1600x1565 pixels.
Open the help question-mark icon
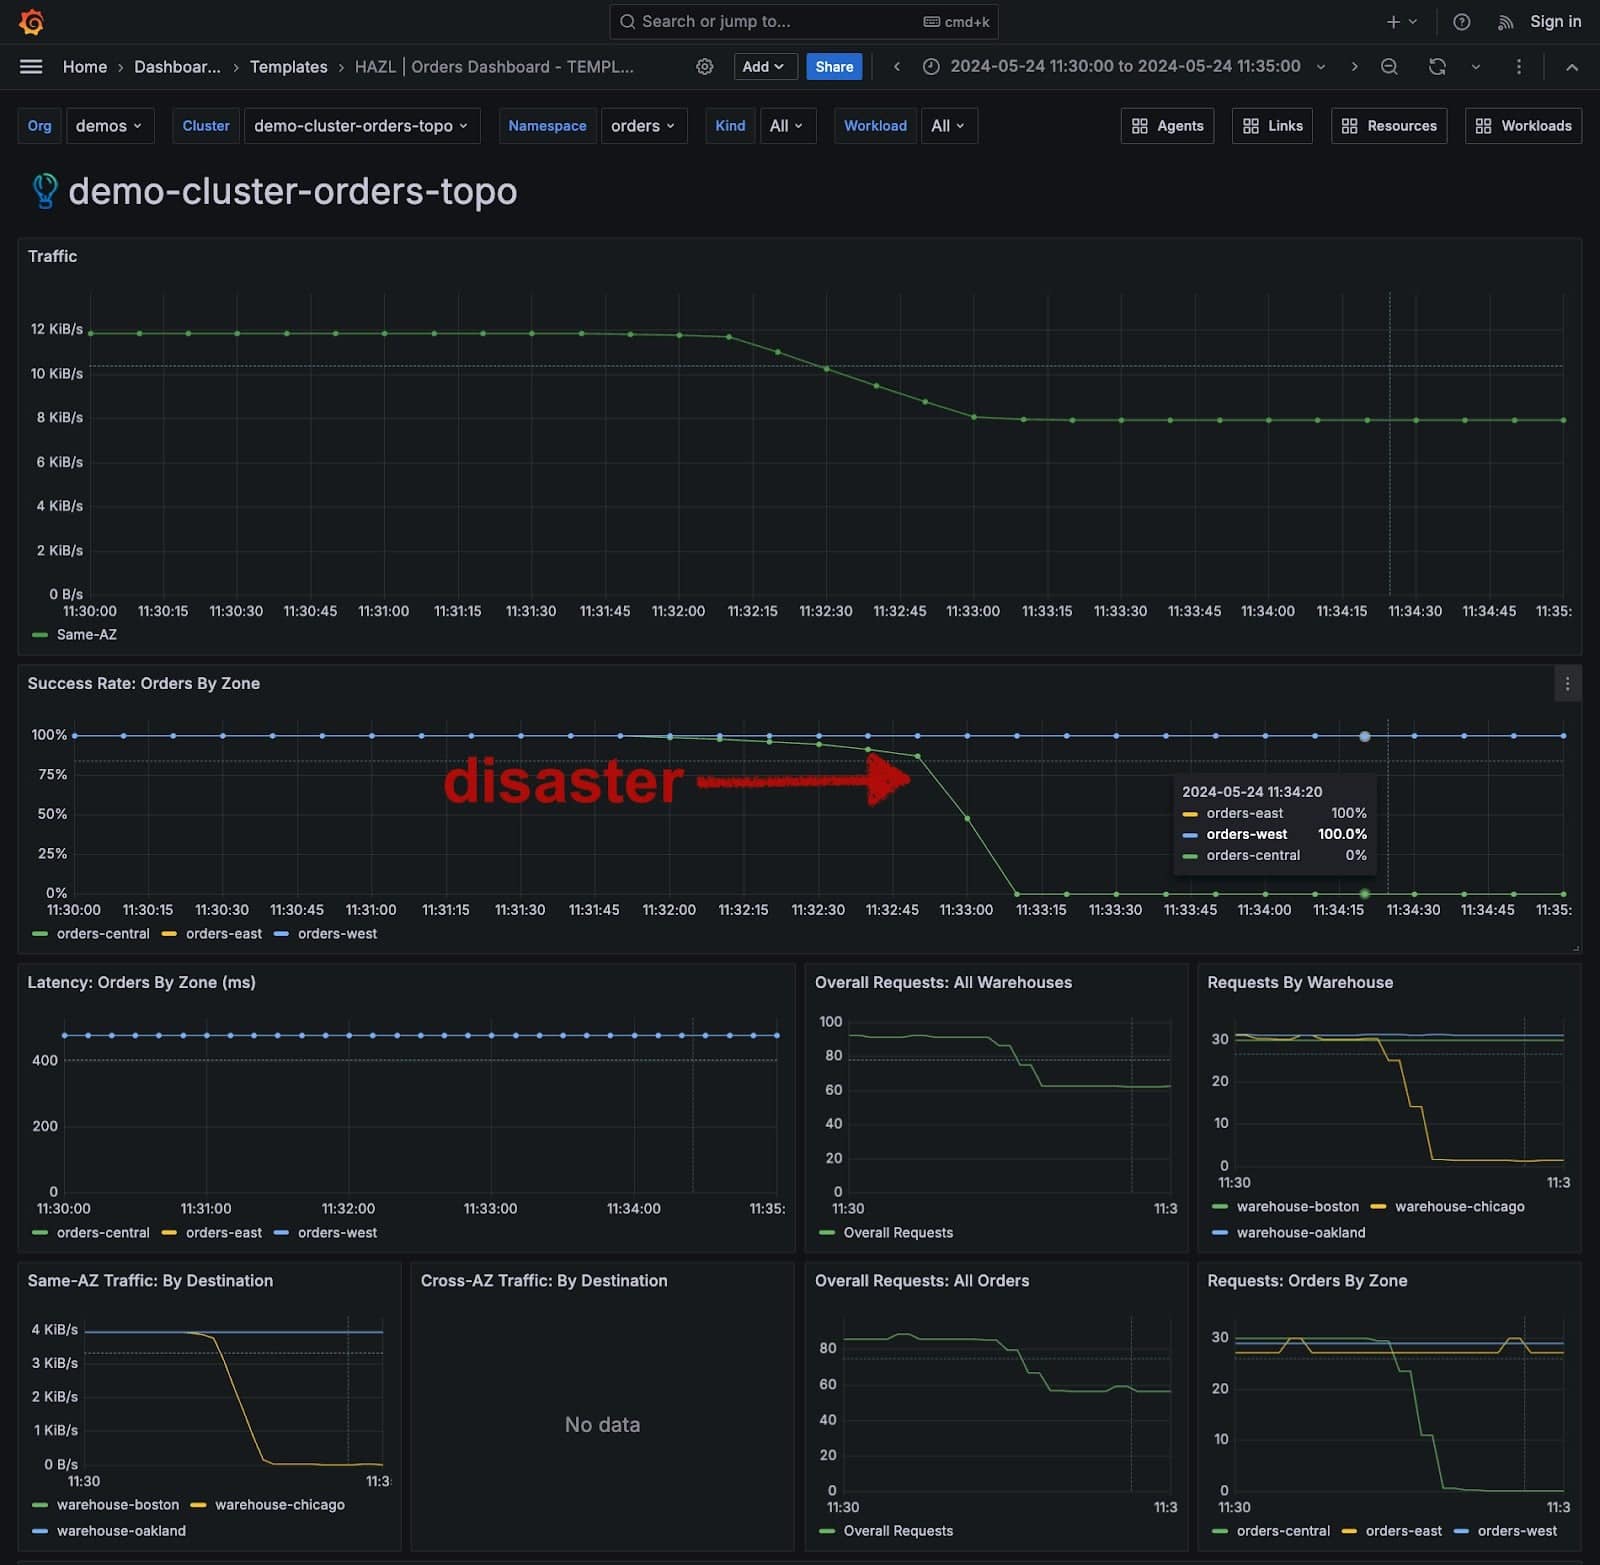(1461, 21)
